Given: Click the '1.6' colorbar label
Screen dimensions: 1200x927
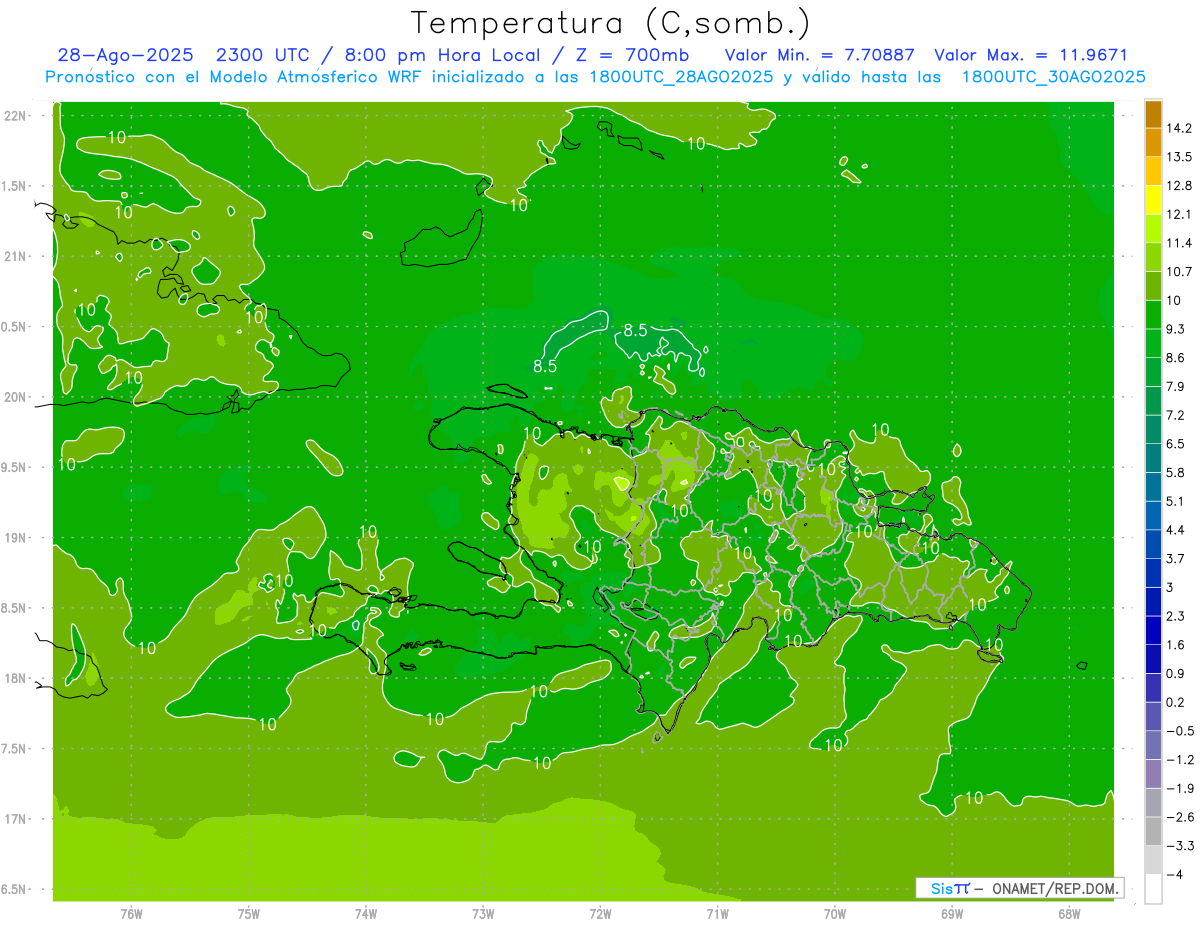Looking at the screenshot, I should 1176,645.
